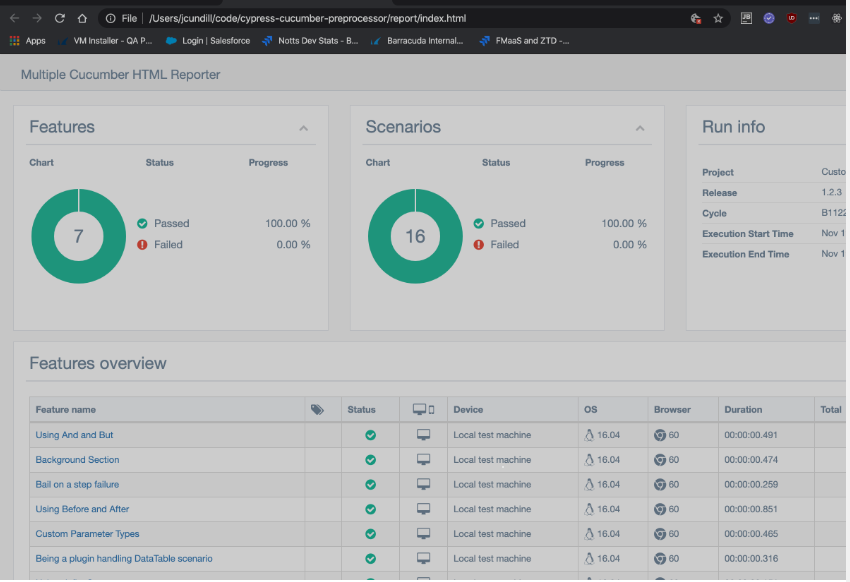
Task: Click the Release value 1.2.3
Action: point(832,192)
